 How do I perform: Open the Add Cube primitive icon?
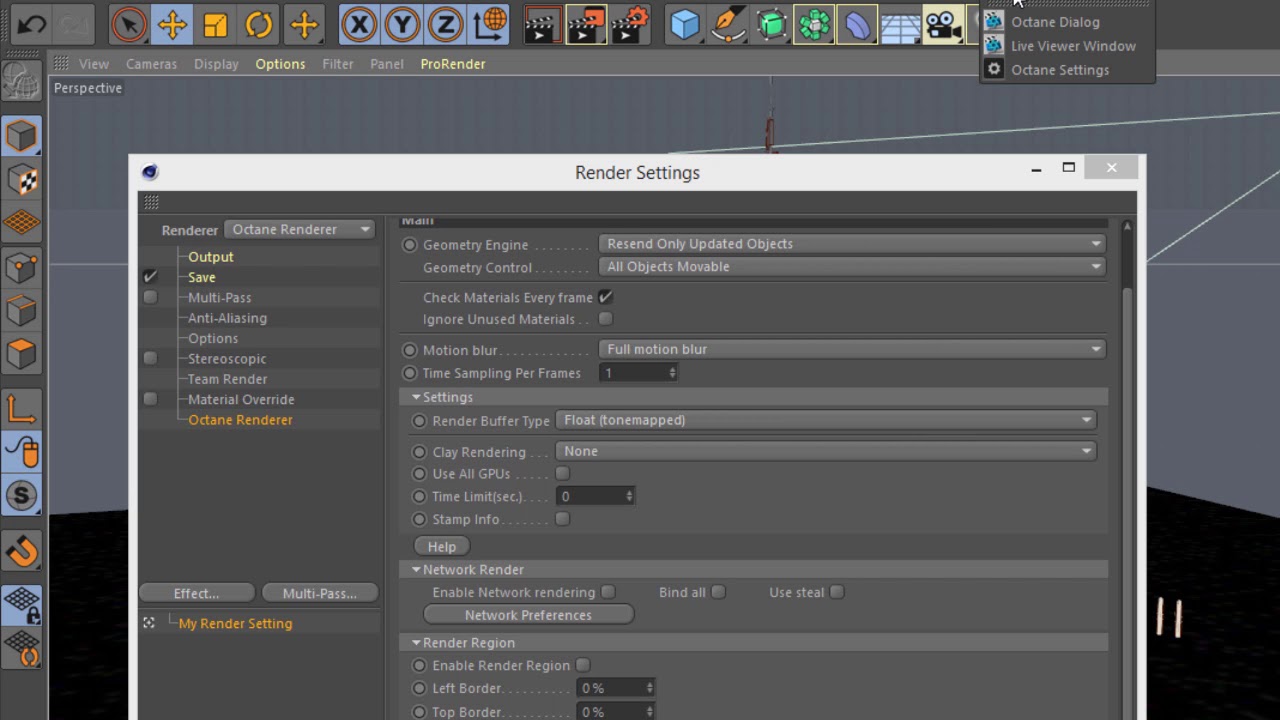(x=684, y=24)
